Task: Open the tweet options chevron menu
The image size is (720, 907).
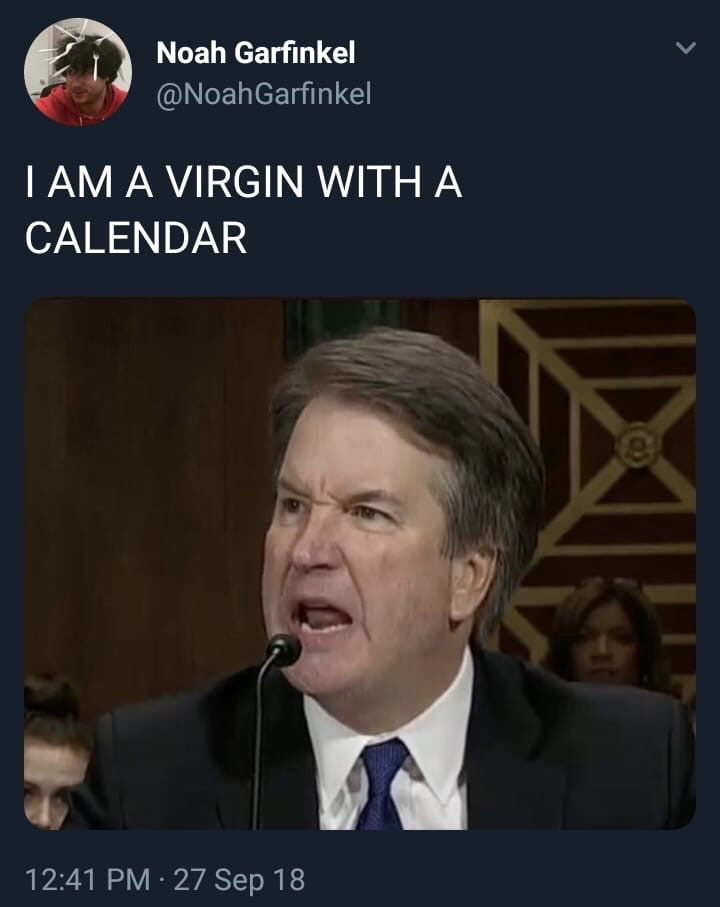Action: point(685,48)
